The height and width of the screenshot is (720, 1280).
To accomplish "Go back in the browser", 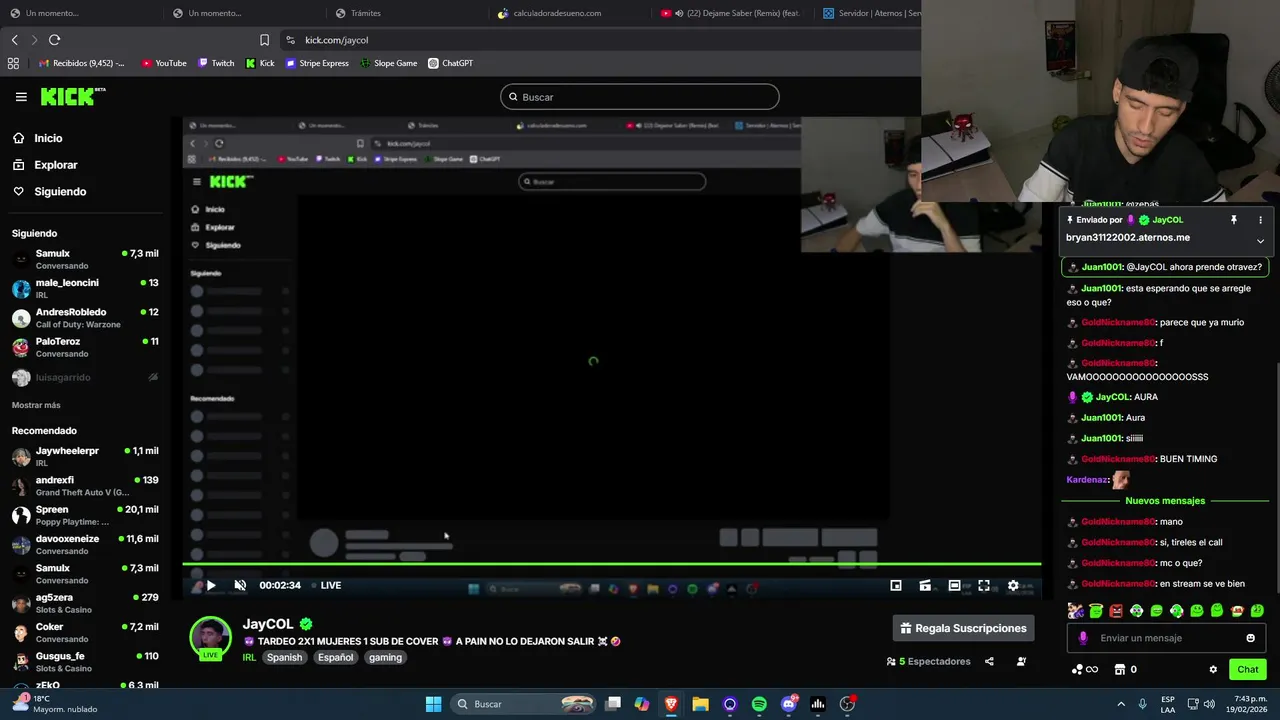I will click(x=15, y=40).
